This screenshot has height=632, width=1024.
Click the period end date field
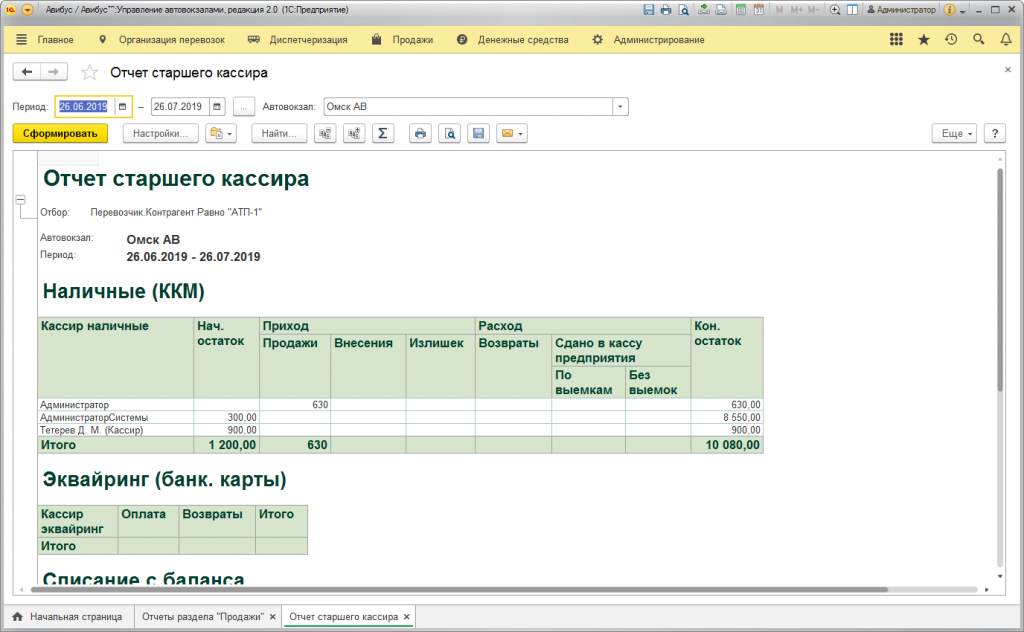[x=179, y=106]
